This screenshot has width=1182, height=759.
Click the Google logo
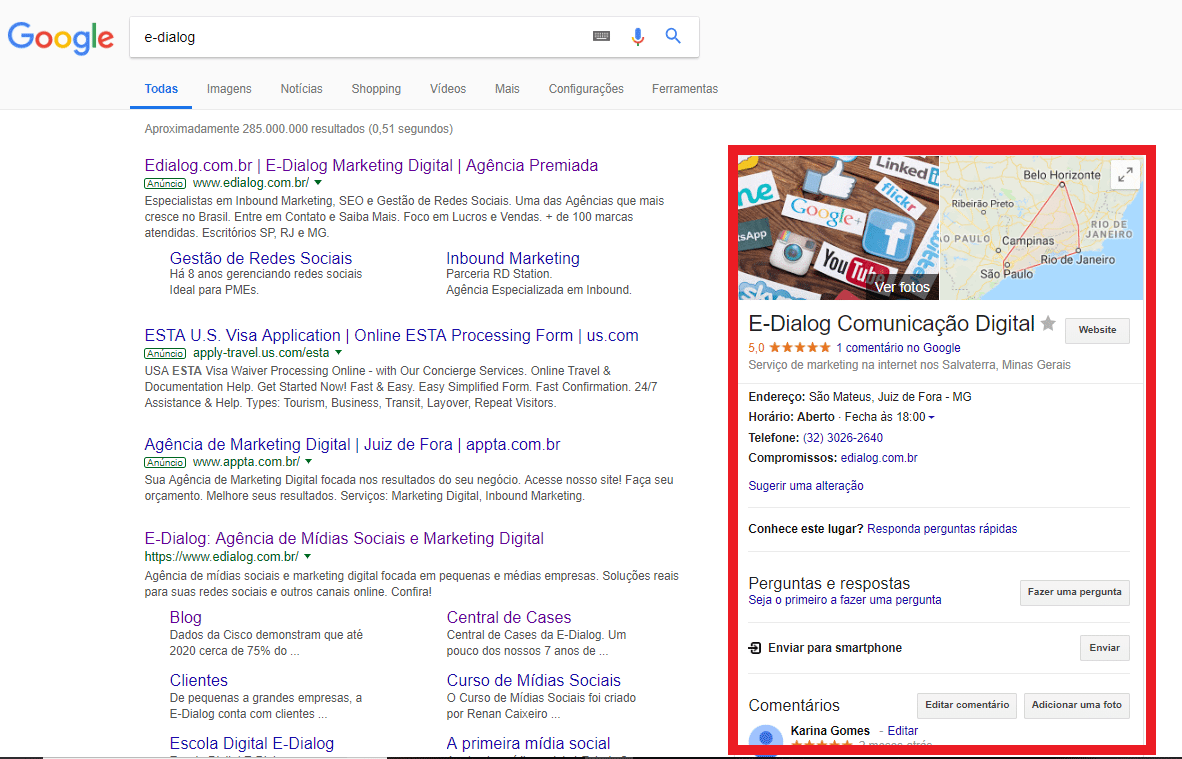pyautogui.click(x=61, y=37)
